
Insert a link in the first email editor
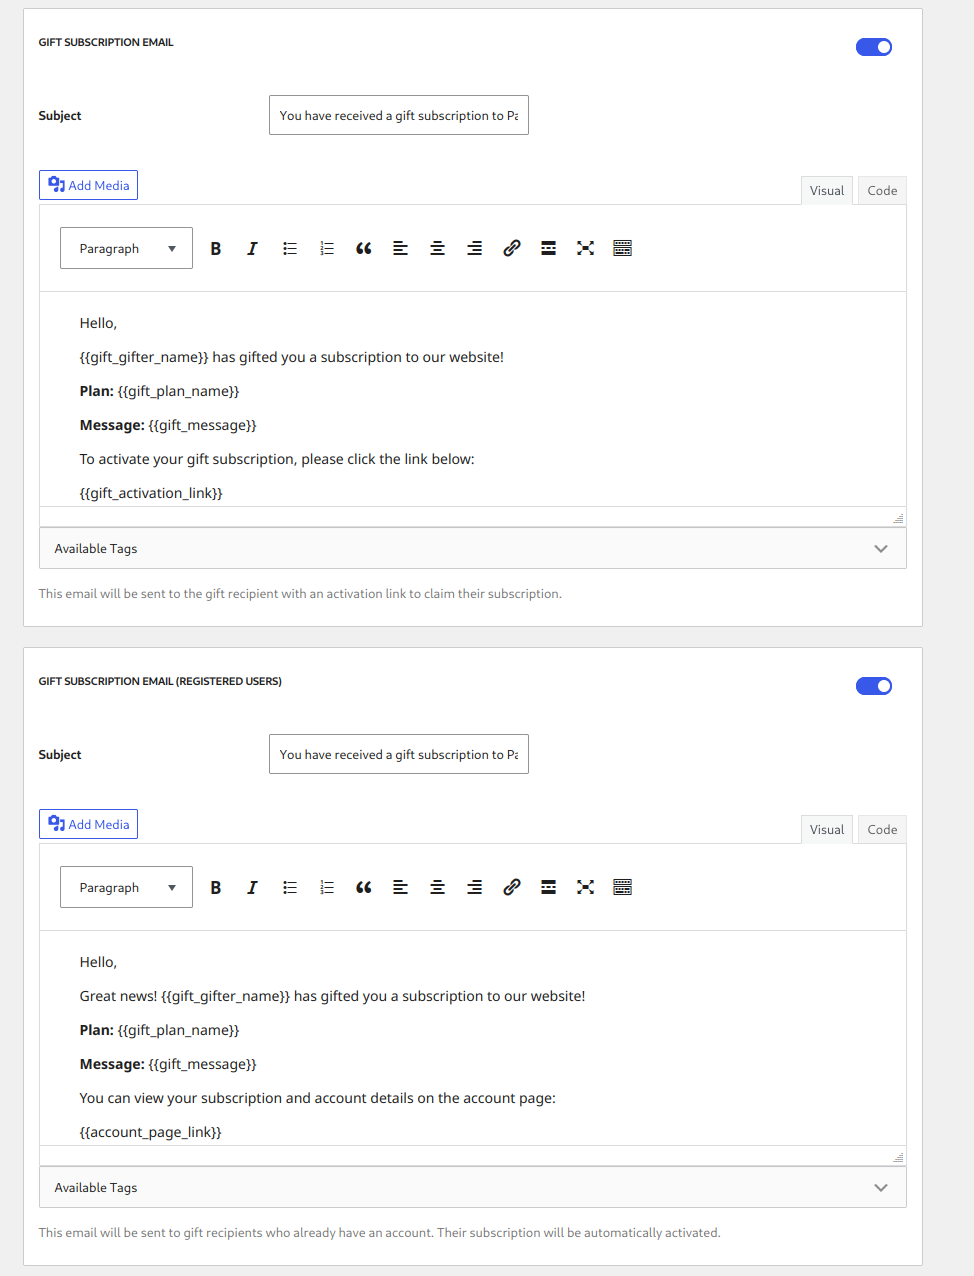click(x=512, y=249)
